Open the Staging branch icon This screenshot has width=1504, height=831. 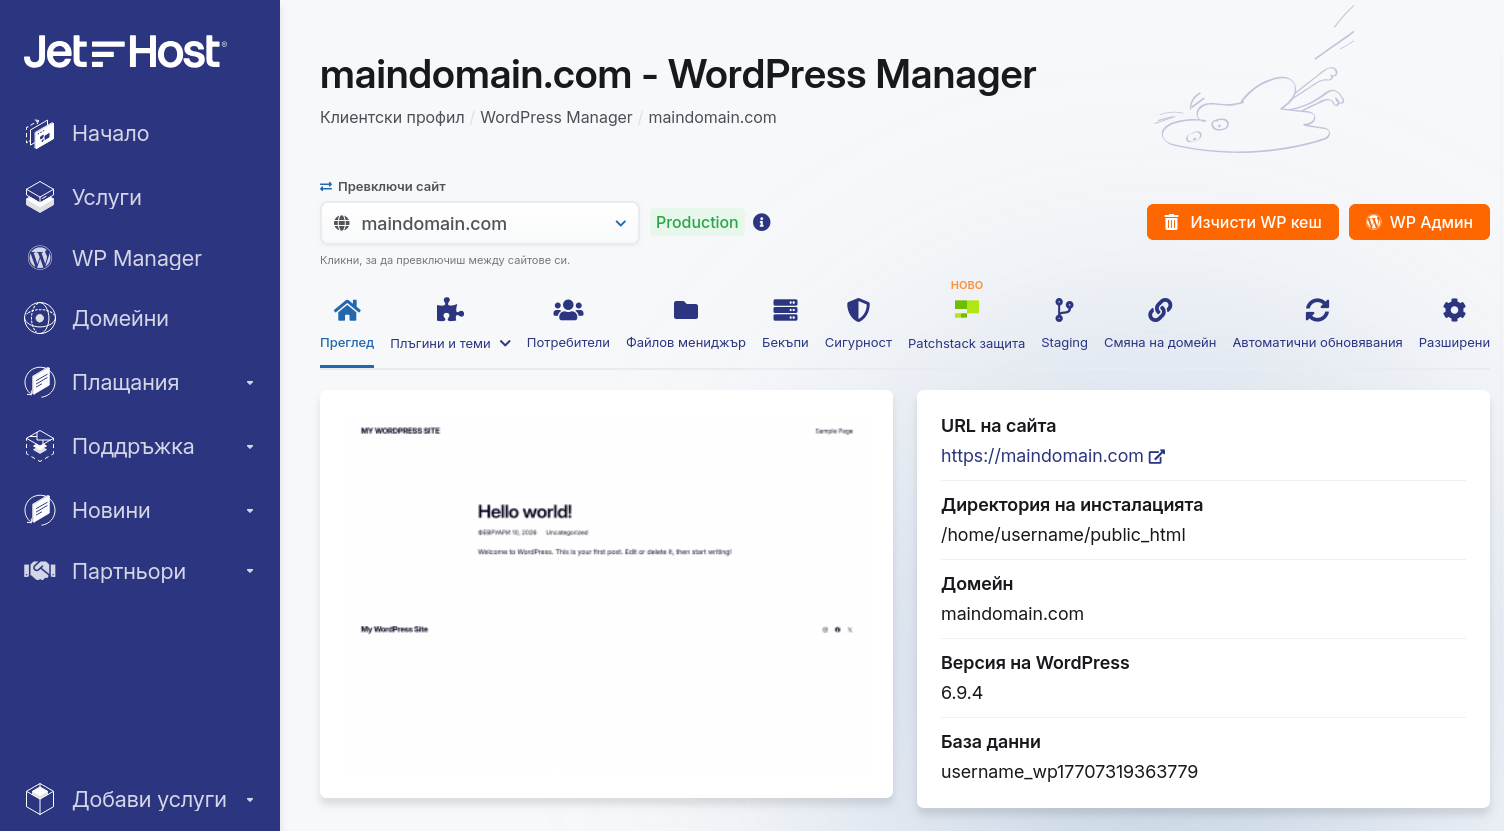tap(1064, 311)
